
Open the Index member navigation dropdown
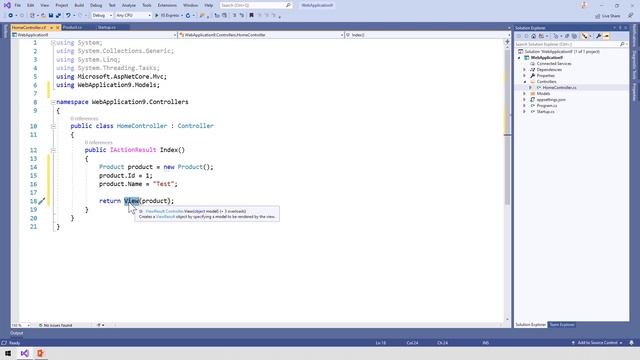coord(427,35)
